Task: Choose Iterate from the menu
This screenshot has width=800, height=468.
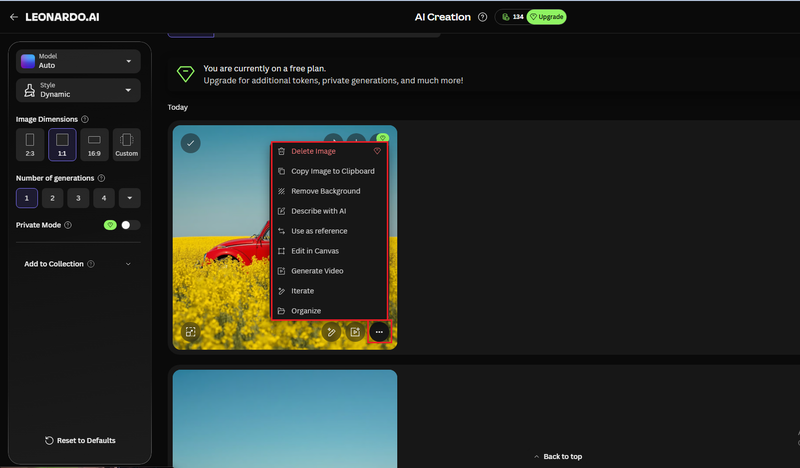Action: tap(329, 290)
